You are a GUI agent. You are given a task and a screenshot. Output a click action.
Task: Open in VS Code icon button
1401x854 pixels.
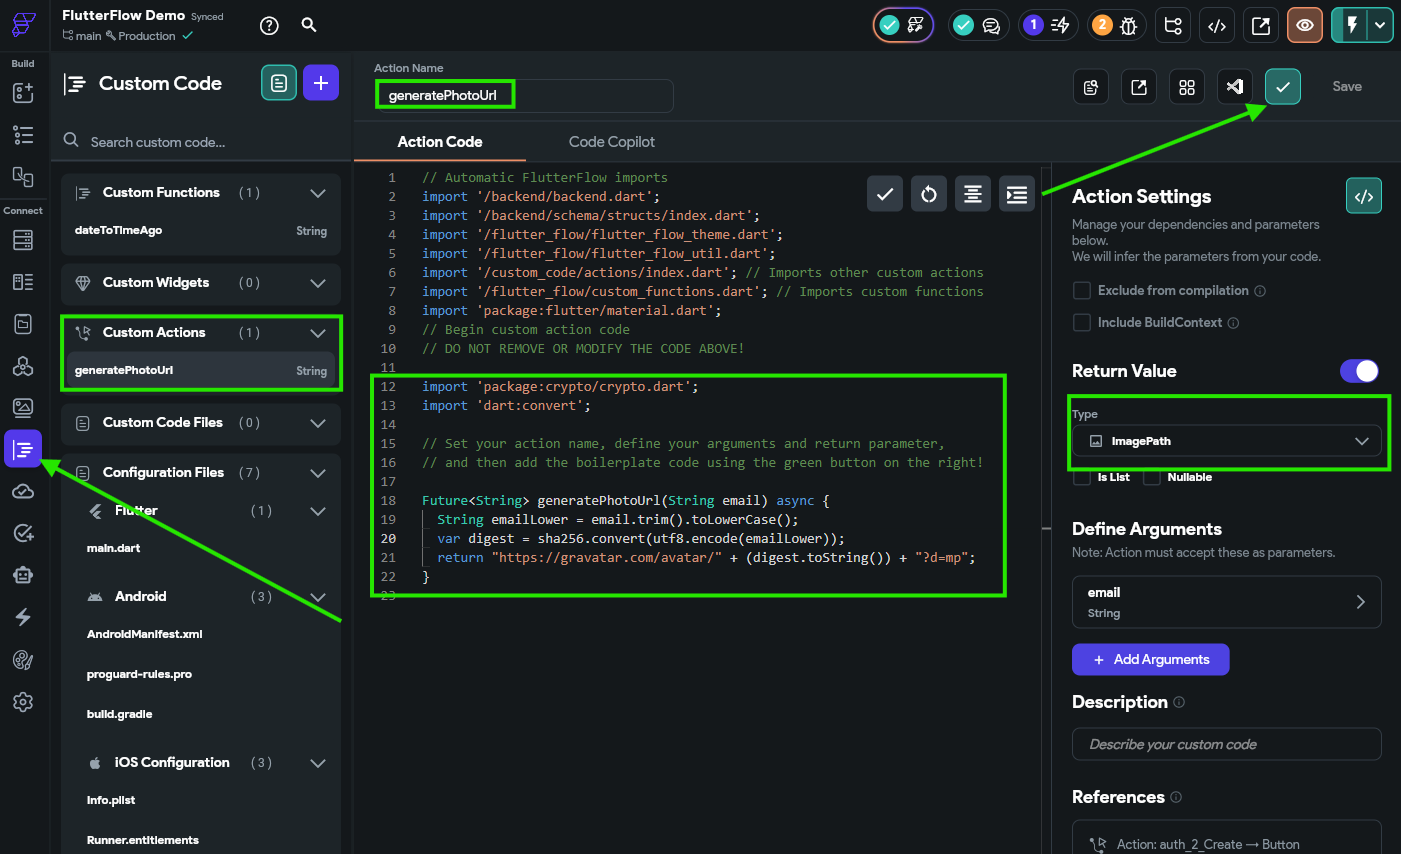click(1235, 87)
